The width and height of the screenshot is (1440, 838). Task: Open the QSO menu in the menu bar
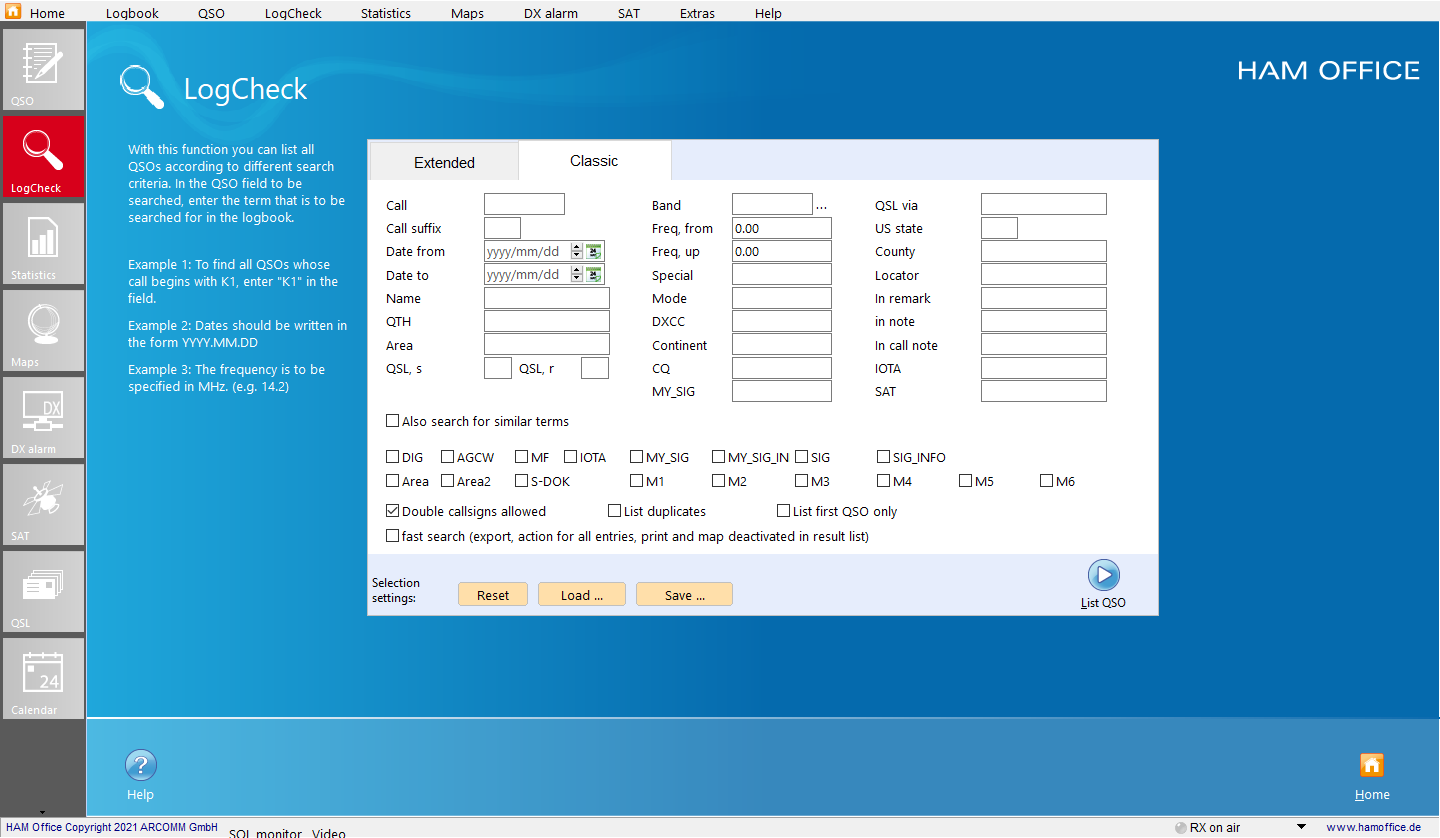211,13
